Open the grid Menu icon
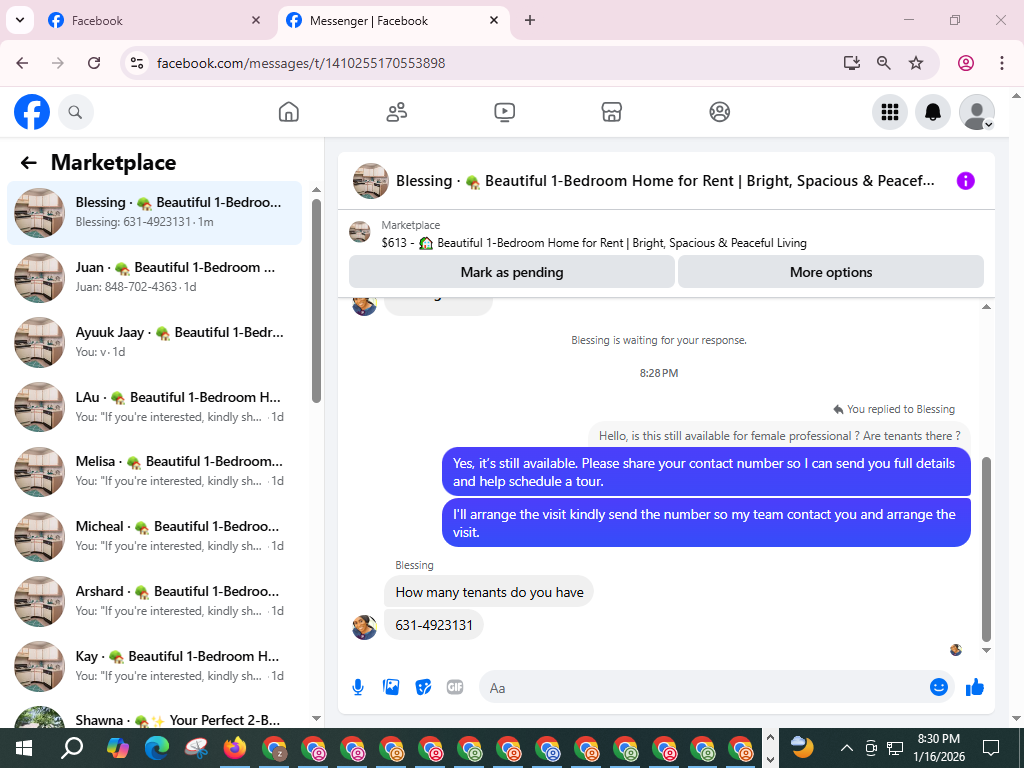Viewport: 1024px width, 768px height. tap(889, 112)
